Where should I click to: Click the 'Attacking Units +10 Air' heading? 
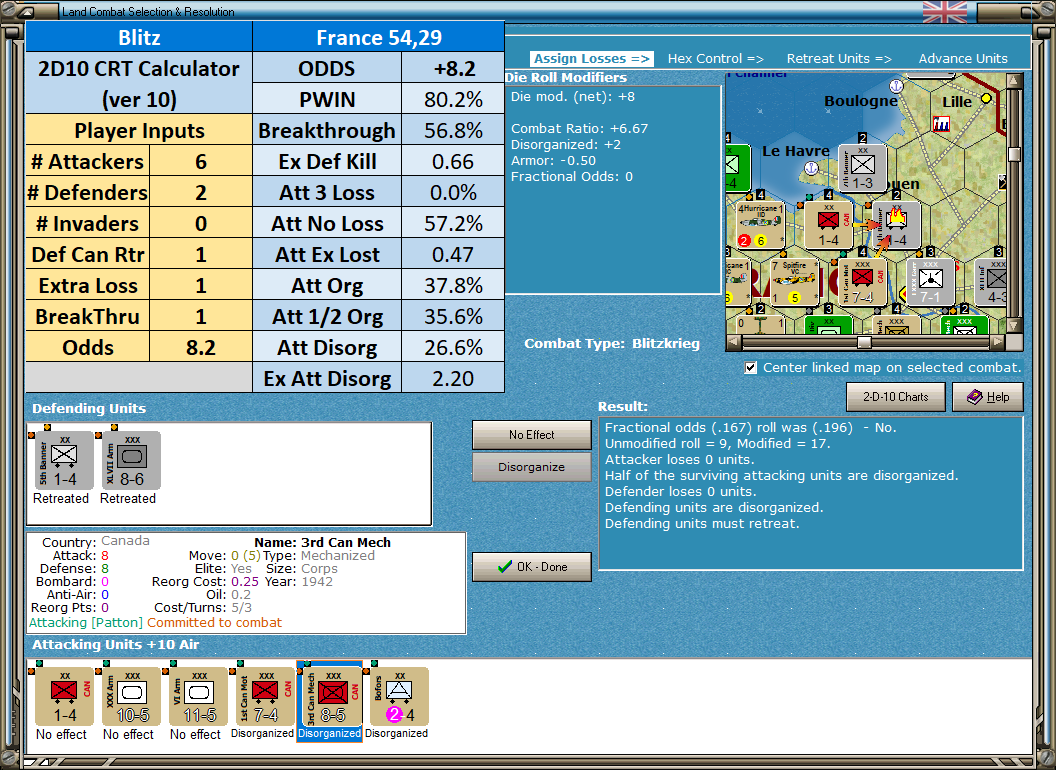pyautogui.click(x=116, y=645)
